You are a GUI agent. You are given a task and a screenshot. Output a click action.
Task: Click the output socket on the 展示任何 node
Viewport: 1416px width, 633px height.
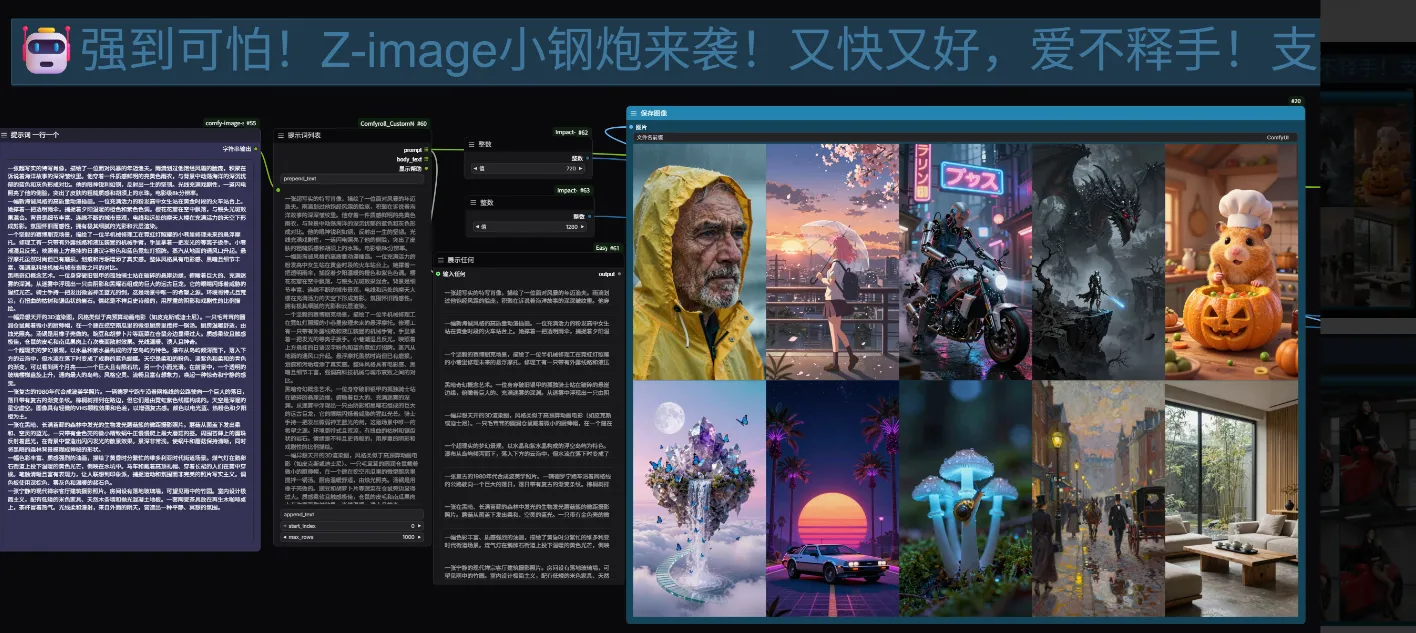(619, 274)
